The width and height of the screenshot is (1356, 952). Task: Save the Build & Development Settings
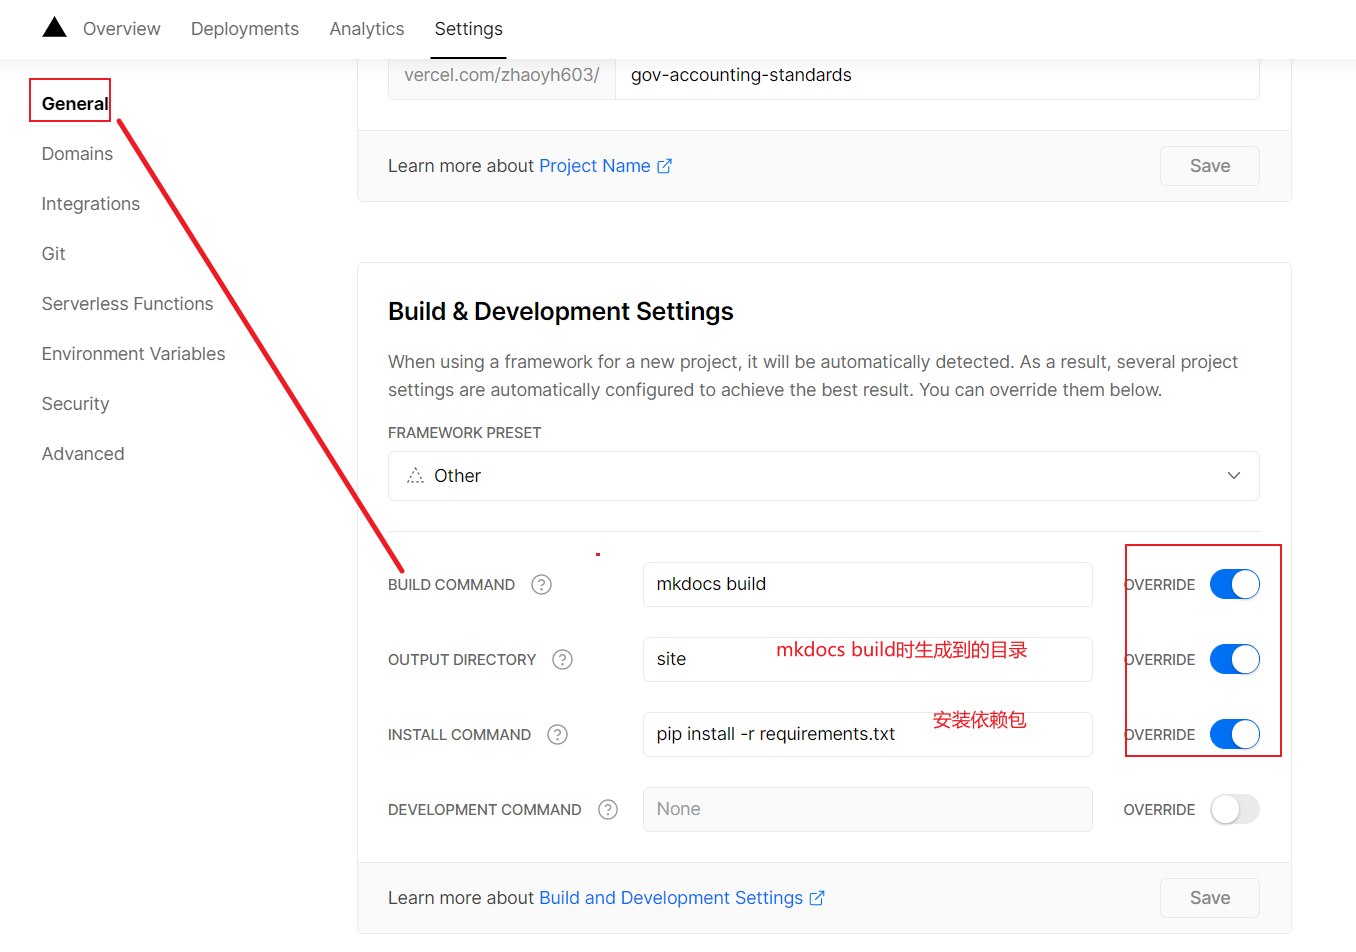coord(1209,898)
